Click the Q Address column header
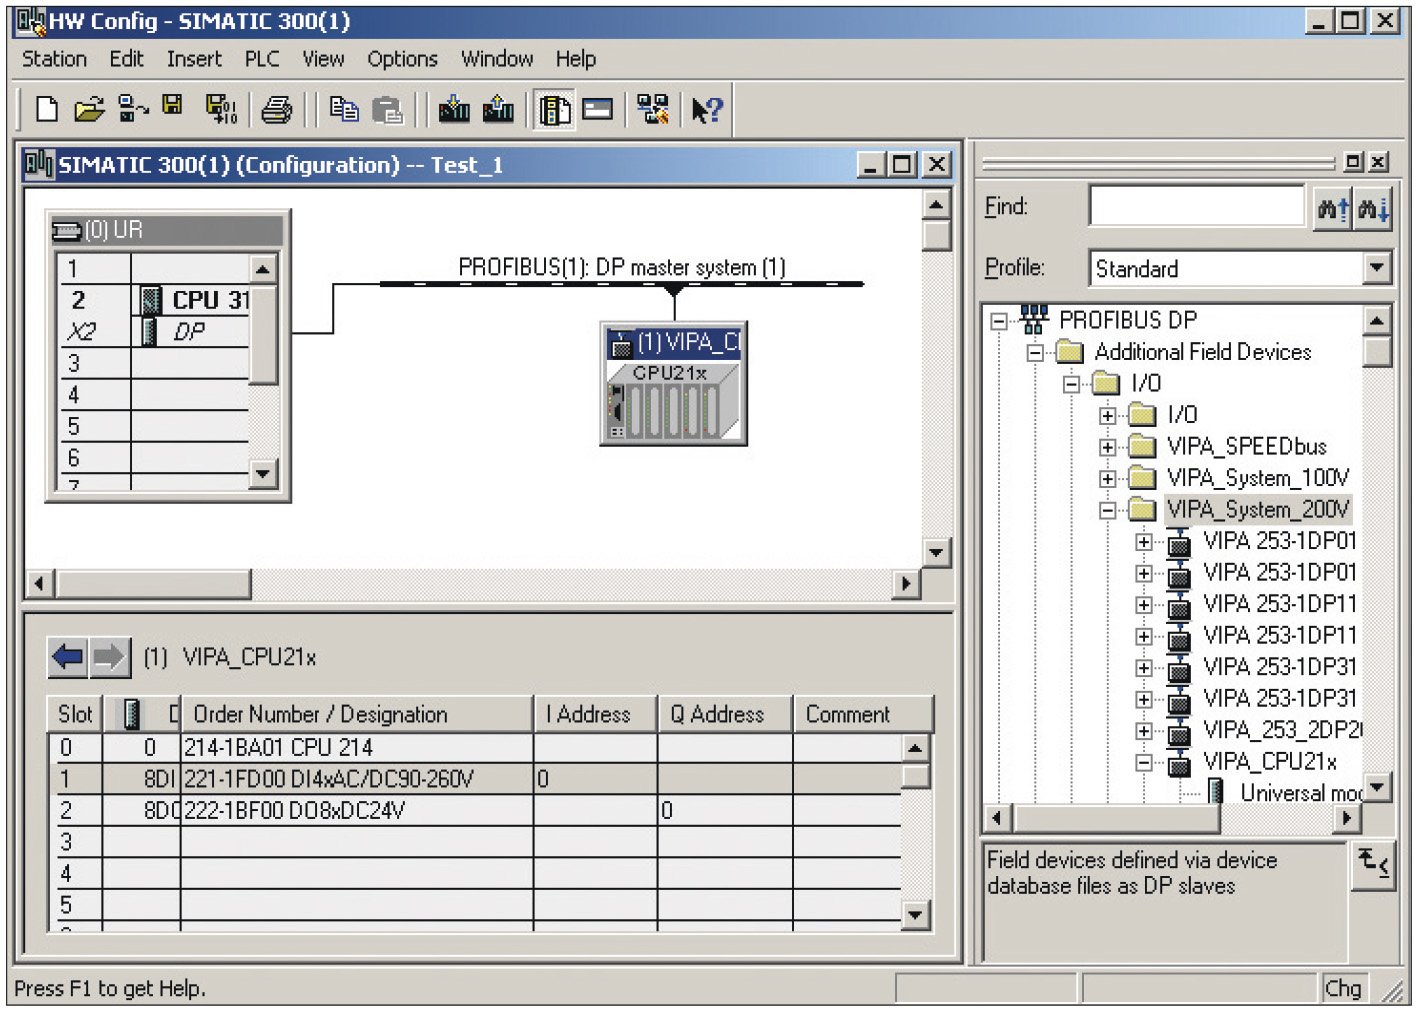The image size is (1419, 1013). pos(725,714)
